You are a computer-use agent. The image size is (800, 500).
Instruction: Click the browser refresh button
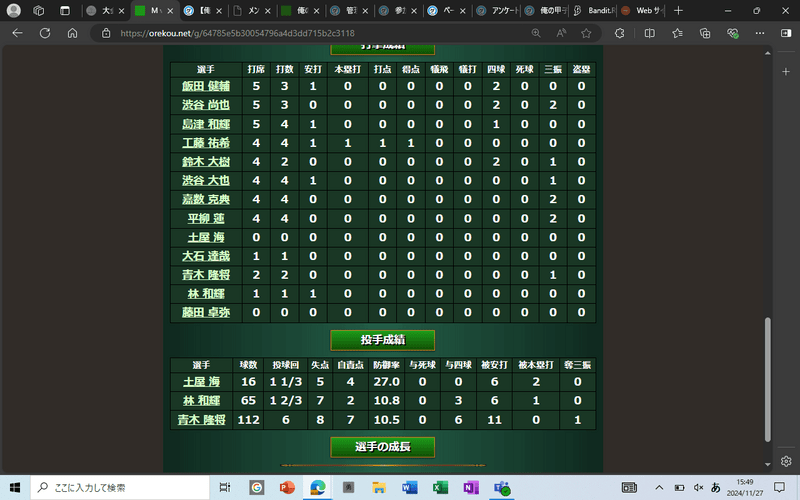(44, 32)
